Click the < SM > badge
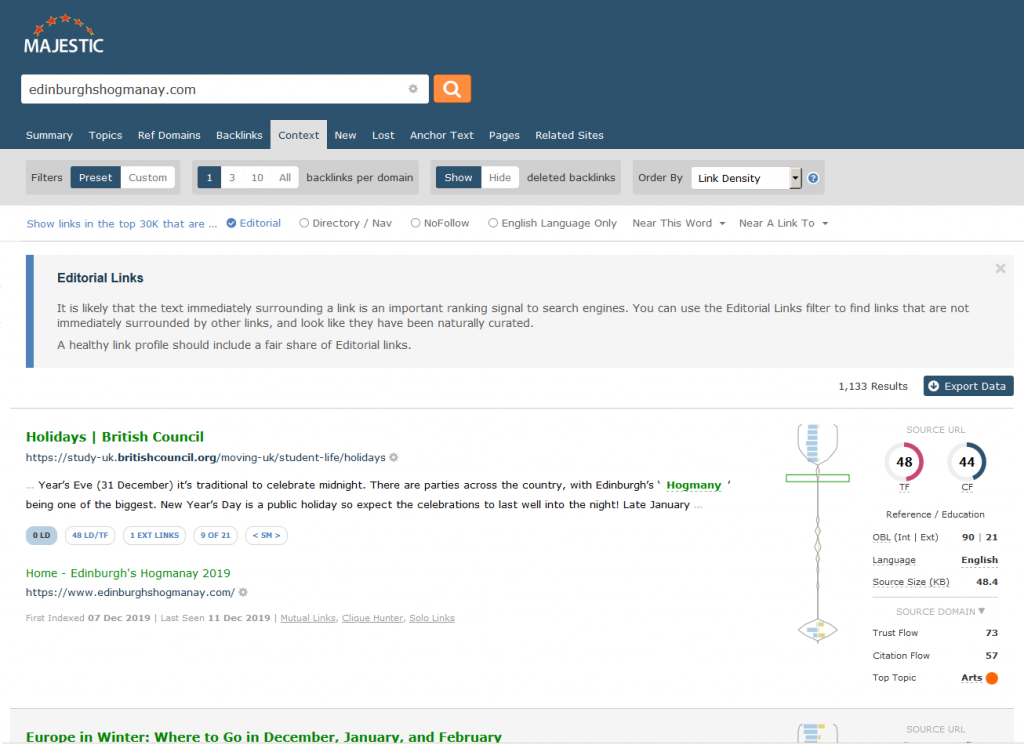 266,535
